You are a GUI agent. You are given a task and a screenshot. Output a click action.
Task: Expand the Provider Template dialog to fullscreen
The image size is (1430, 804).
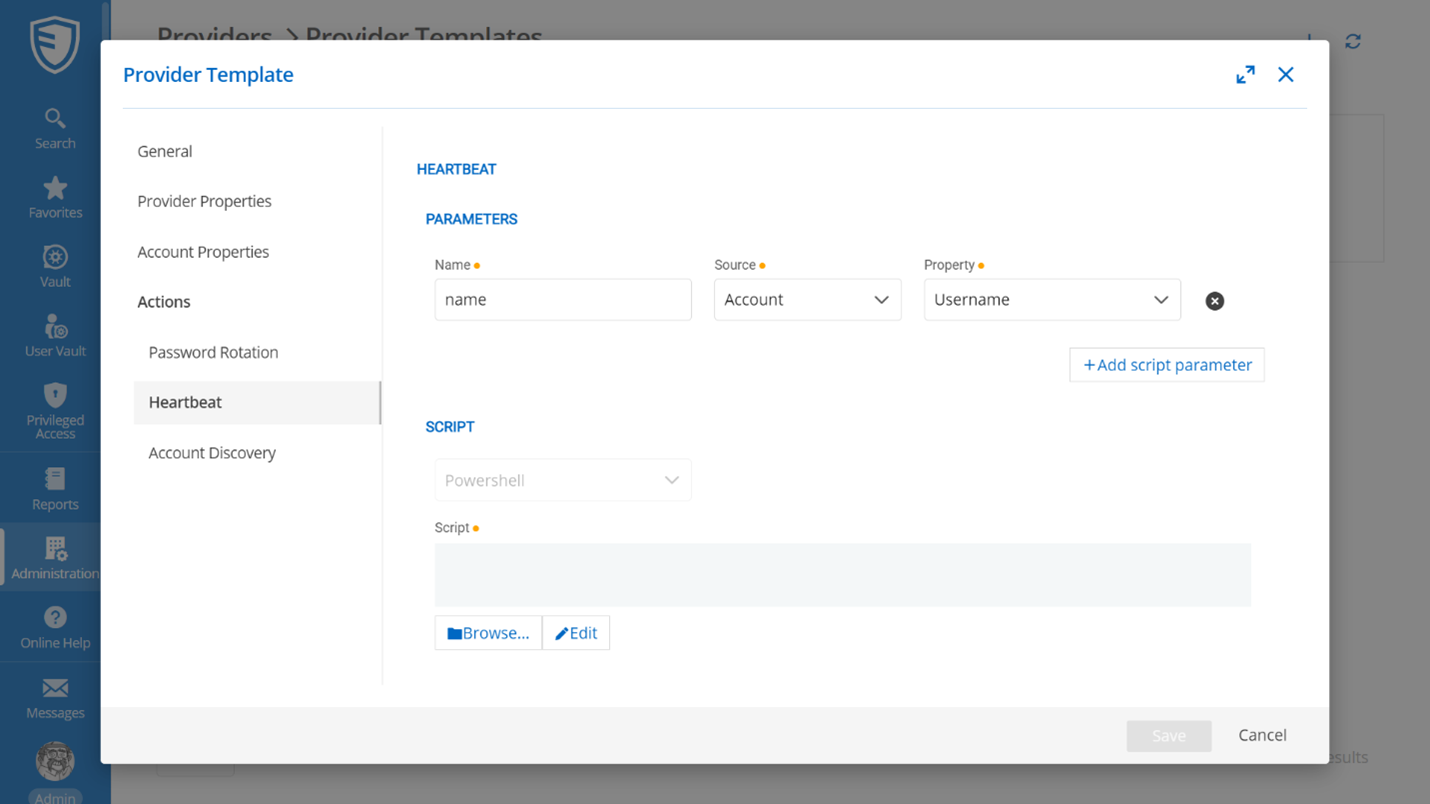point(1245,74)
